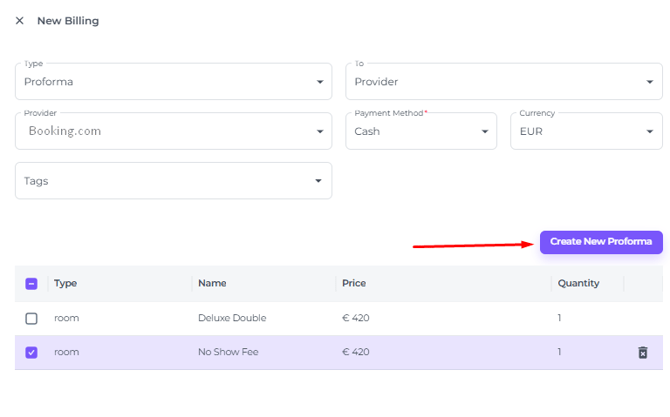Image resolution: width=670 pixels, height=417 pixels.
Task: Change Payment Method from Cash
Action: coord(421,131)
